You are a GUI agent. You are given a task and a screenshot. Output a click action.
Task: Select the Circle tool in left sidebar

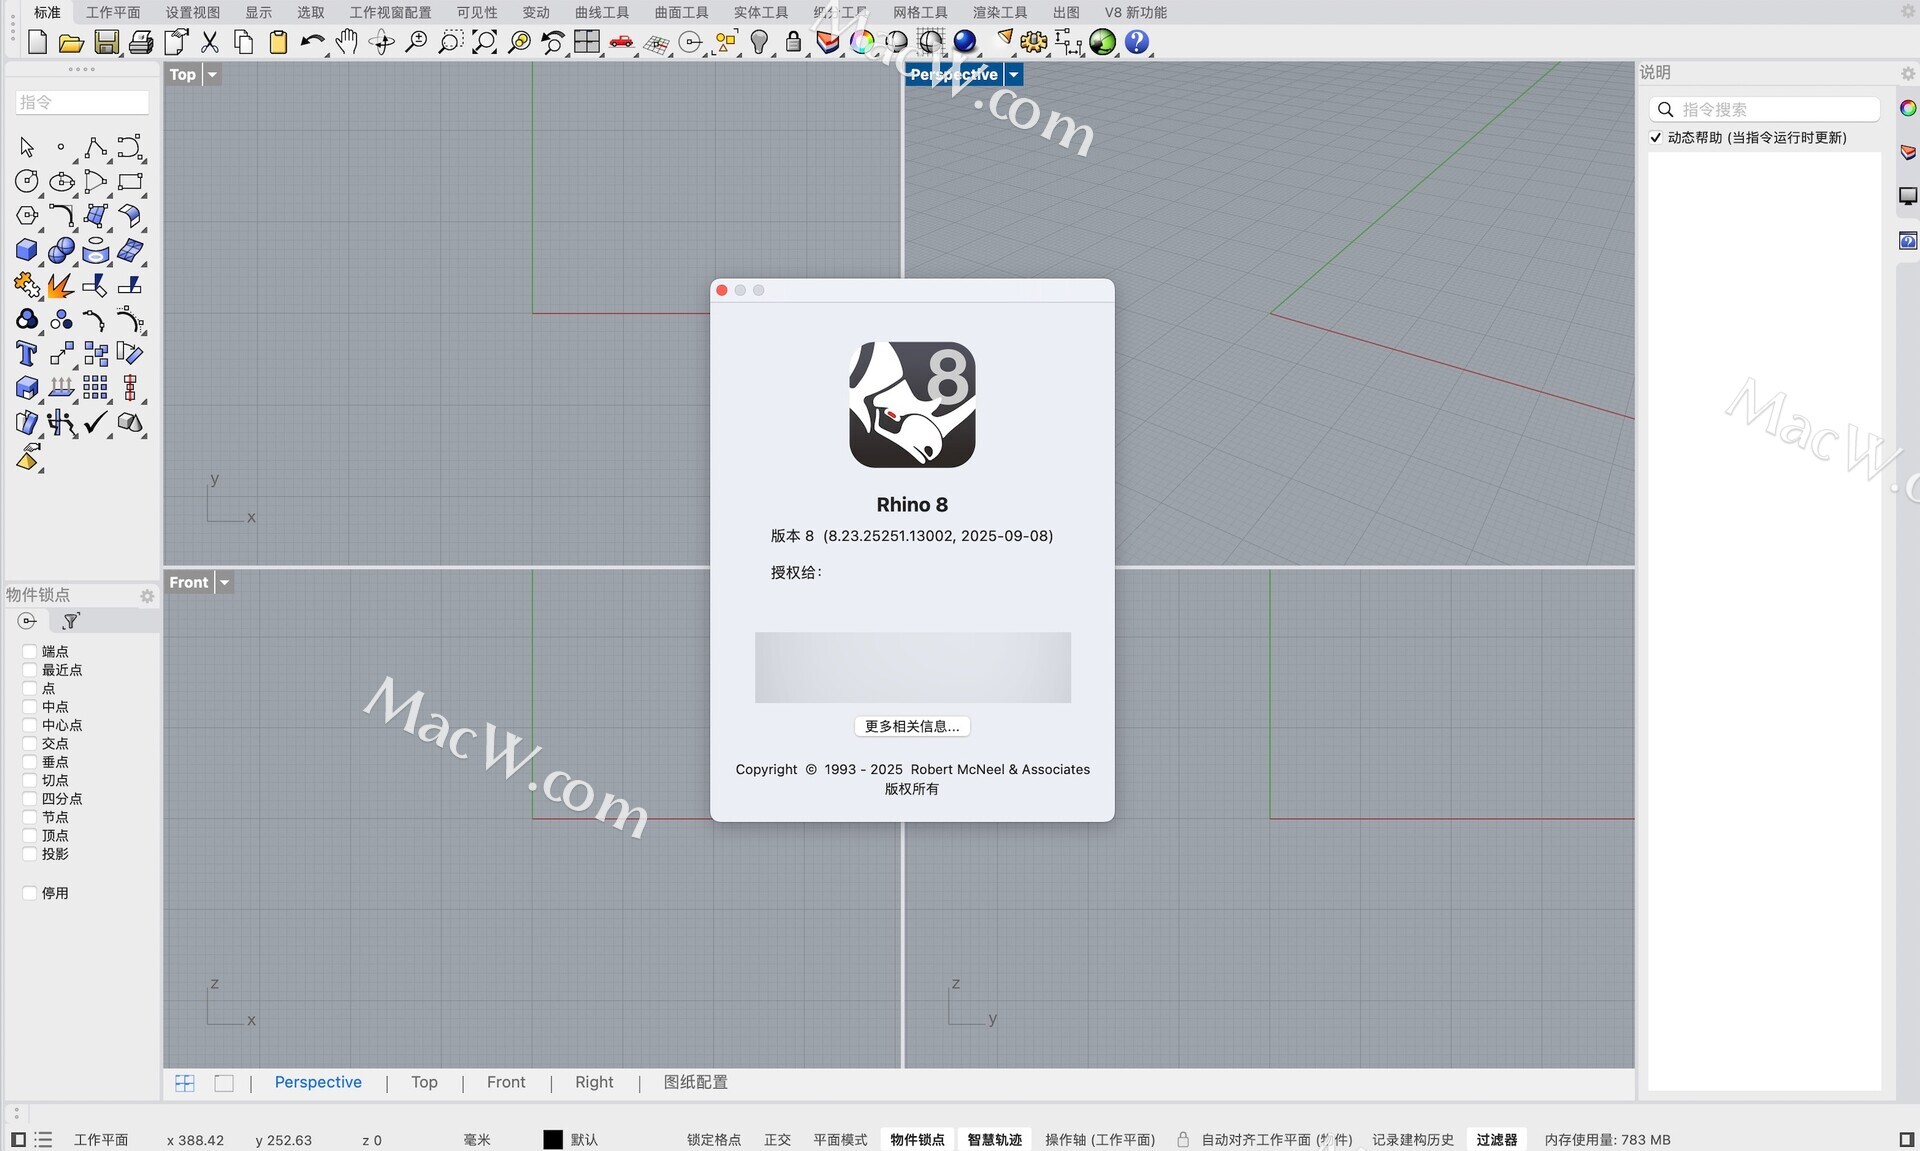tap(27, 182)
